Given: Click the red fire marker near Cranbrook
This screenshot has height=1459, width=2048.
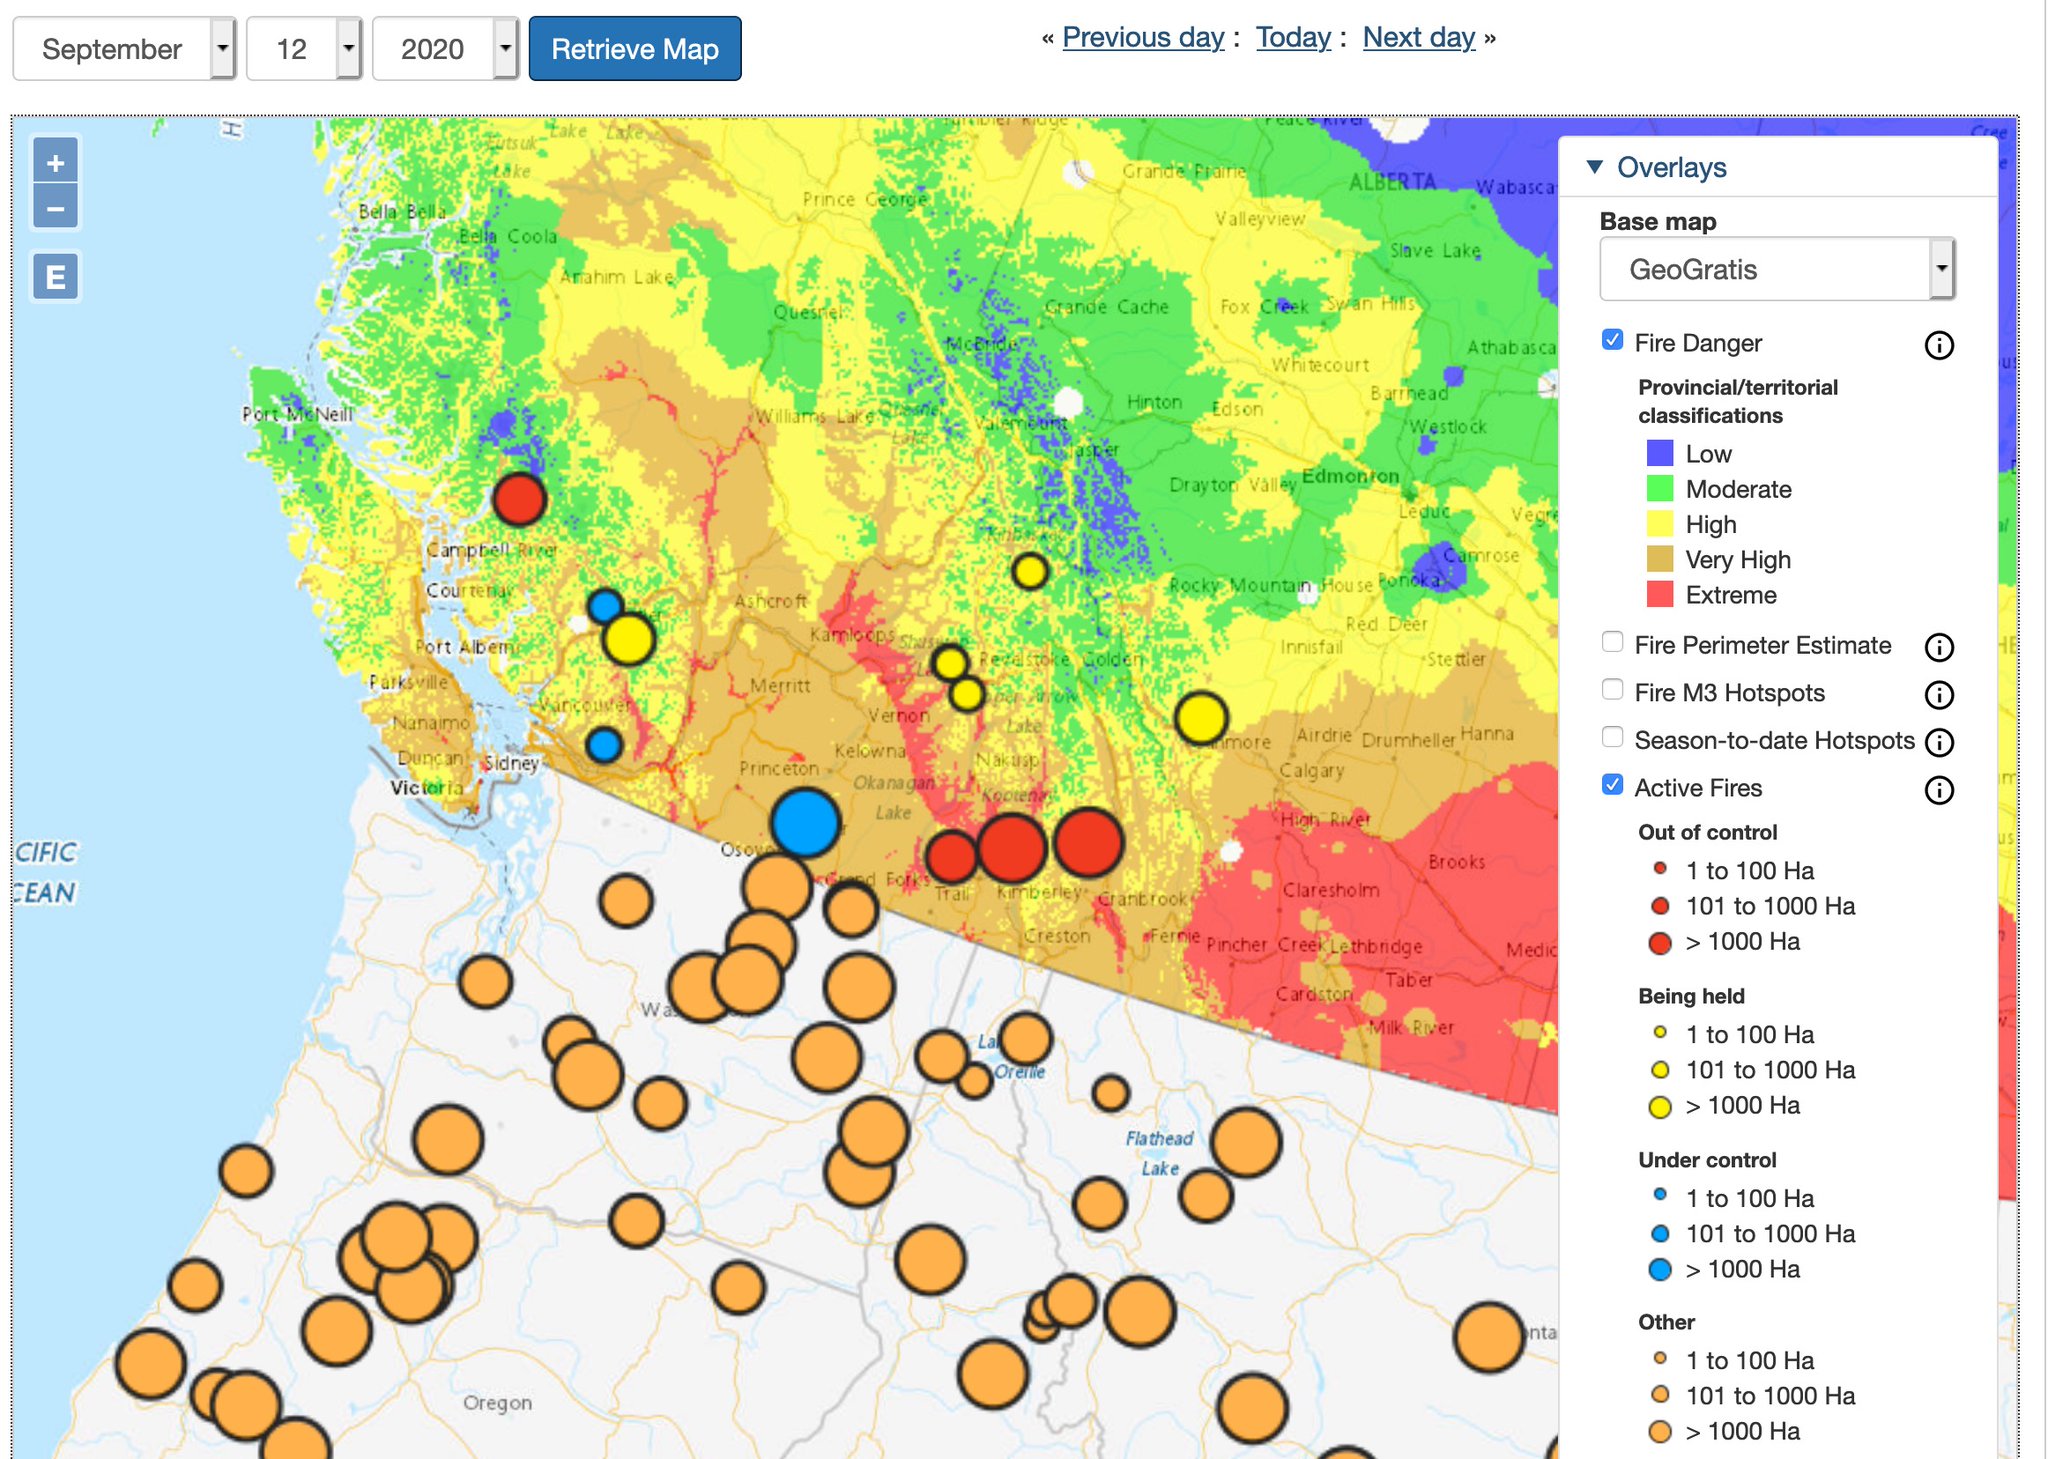Looking at the screenshot, I should coord(1088,842).
